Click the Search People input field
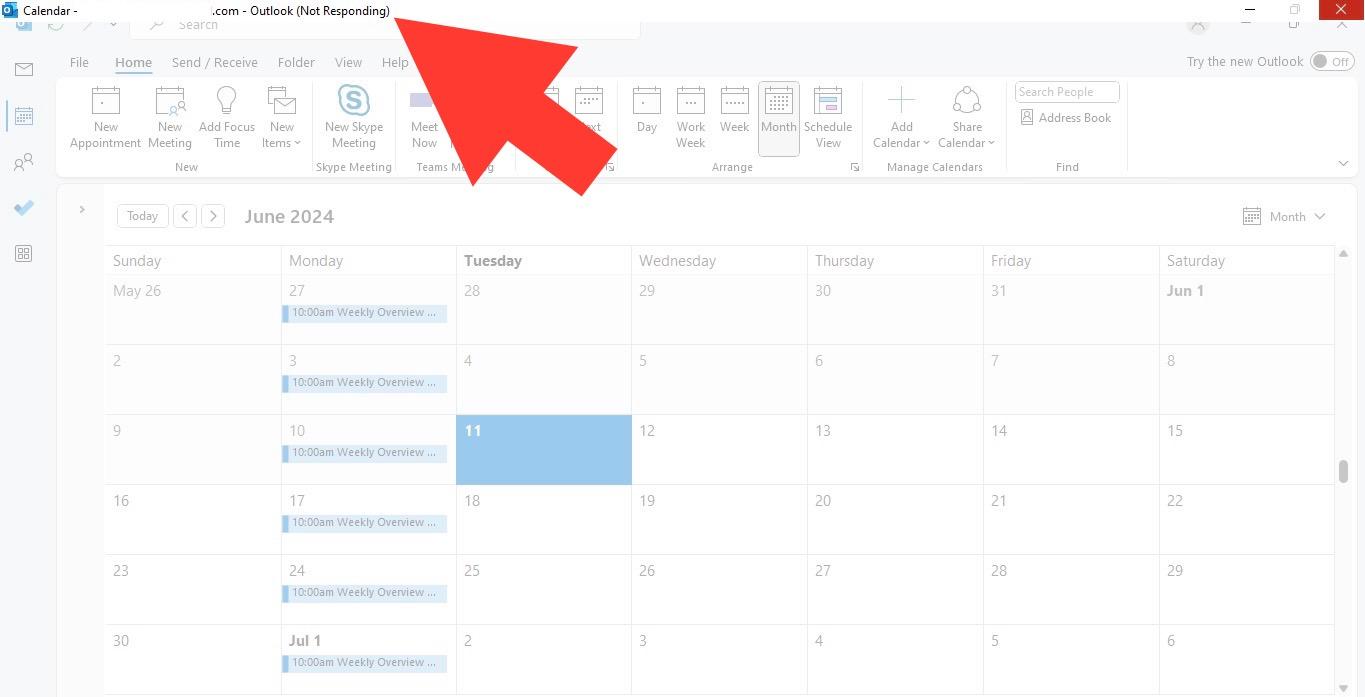The width and height of the screenshot is (1365, 697). click(1066, 92)
